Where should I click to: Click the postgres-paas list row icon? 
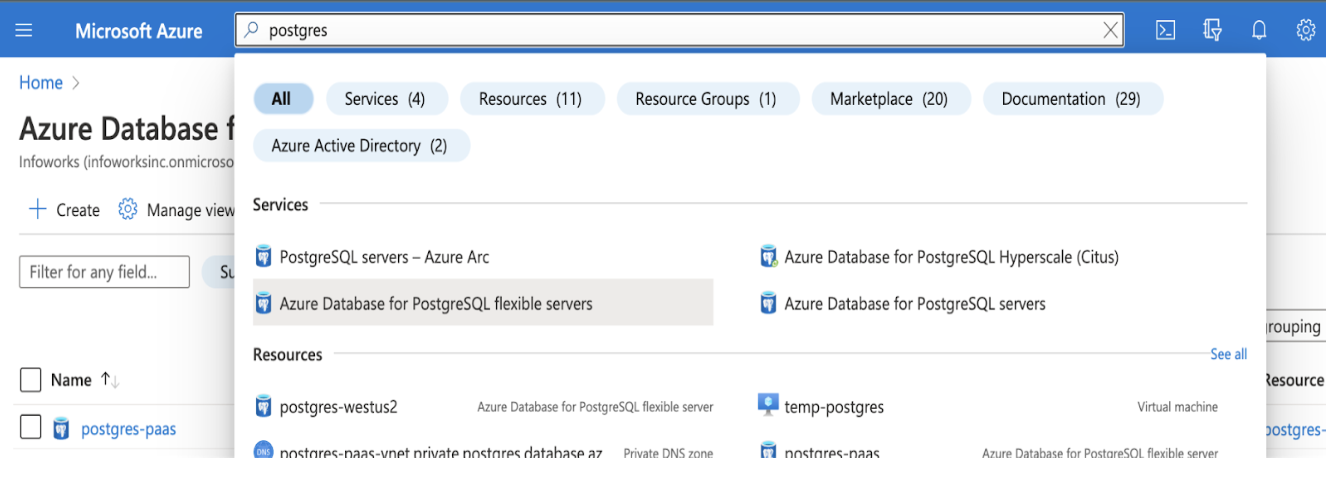point(62,429)
